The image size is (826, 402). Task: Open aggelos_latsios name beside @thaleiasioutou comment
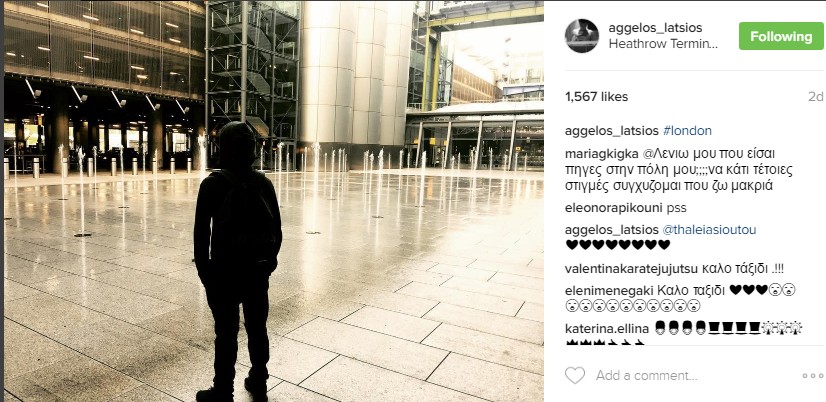click(x=612, y=230)
